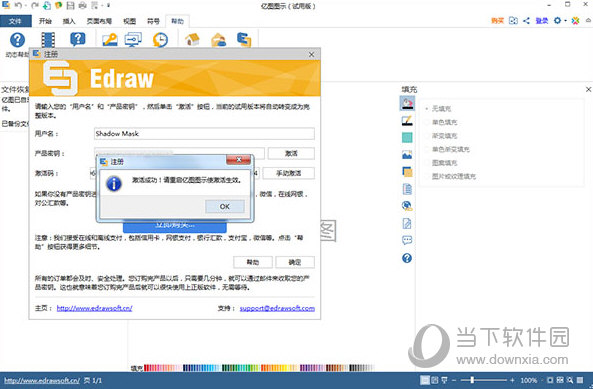Choose the 图片或纹理填充 texture fill option

[x=450, y=176]
